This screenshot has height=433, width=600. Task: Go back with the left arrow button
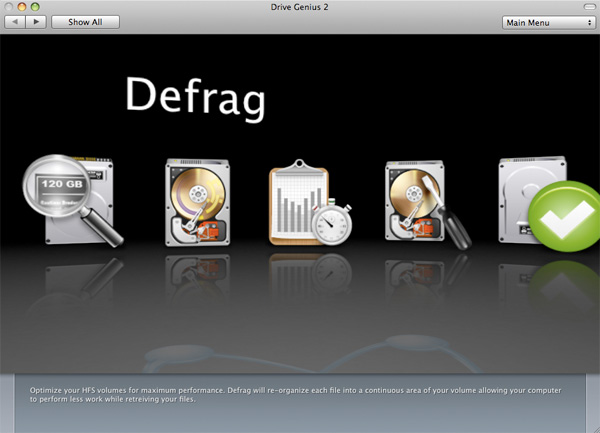pos(15,22)
